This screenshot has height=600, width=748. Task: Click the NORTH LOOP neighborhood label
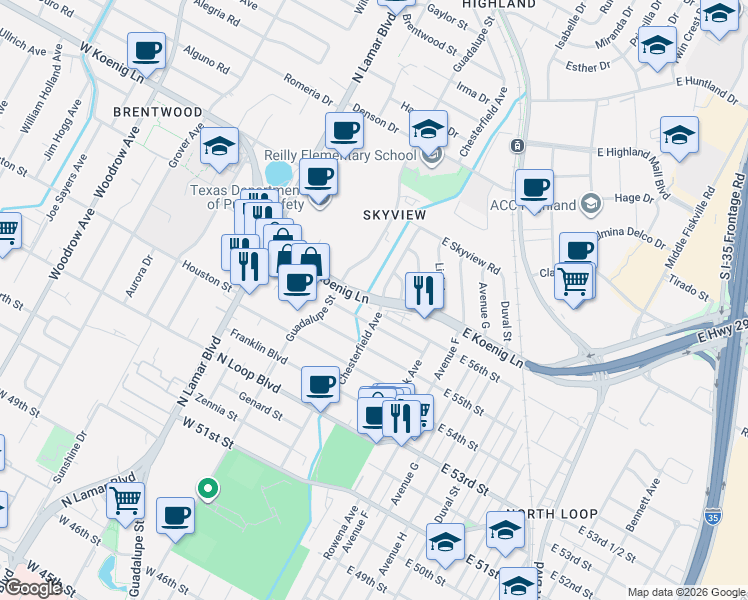point(552,514)
